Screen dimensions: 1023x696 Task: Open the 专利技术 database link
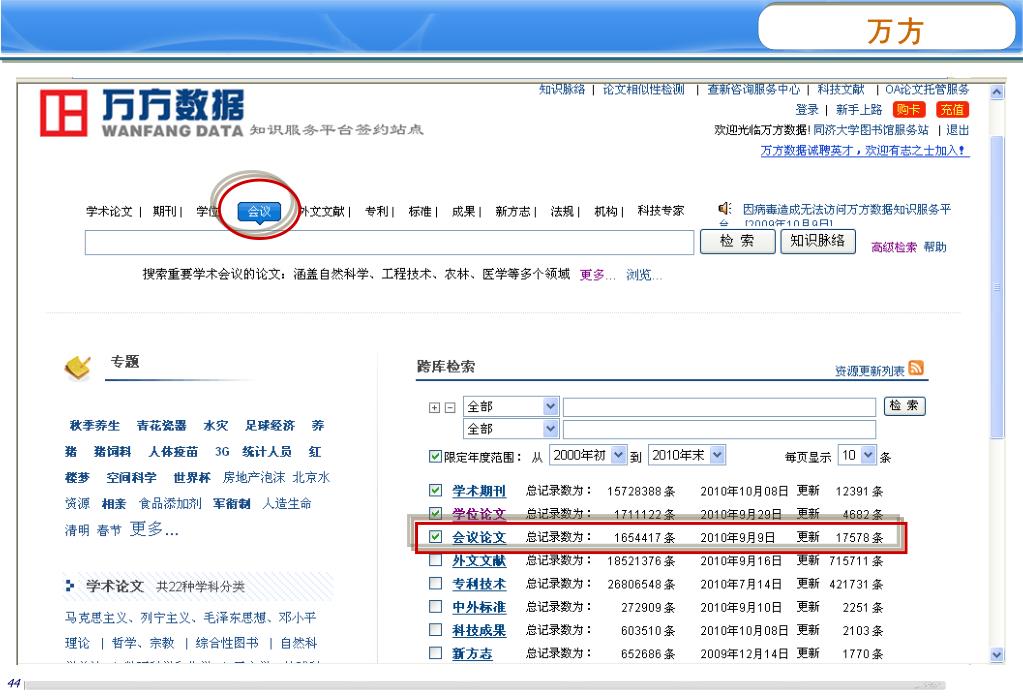coord(479,584)
